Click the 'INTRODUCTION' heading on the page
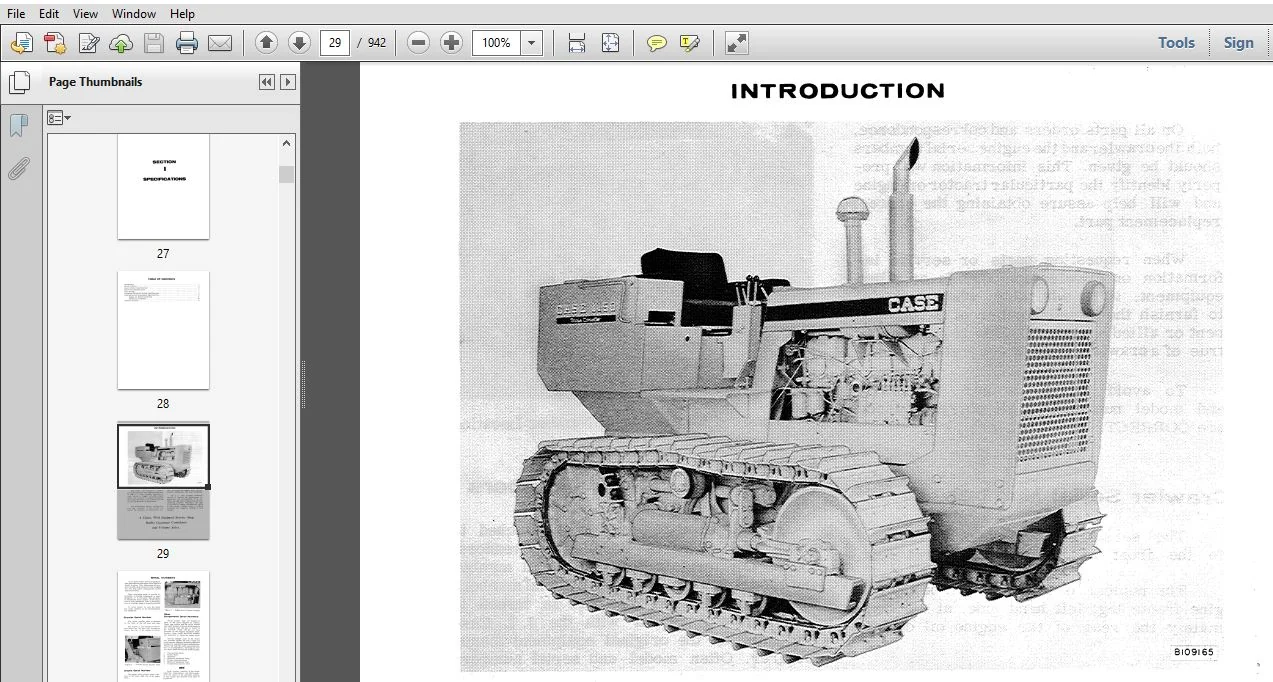The image size is (1273, 682). click(838, 91)
